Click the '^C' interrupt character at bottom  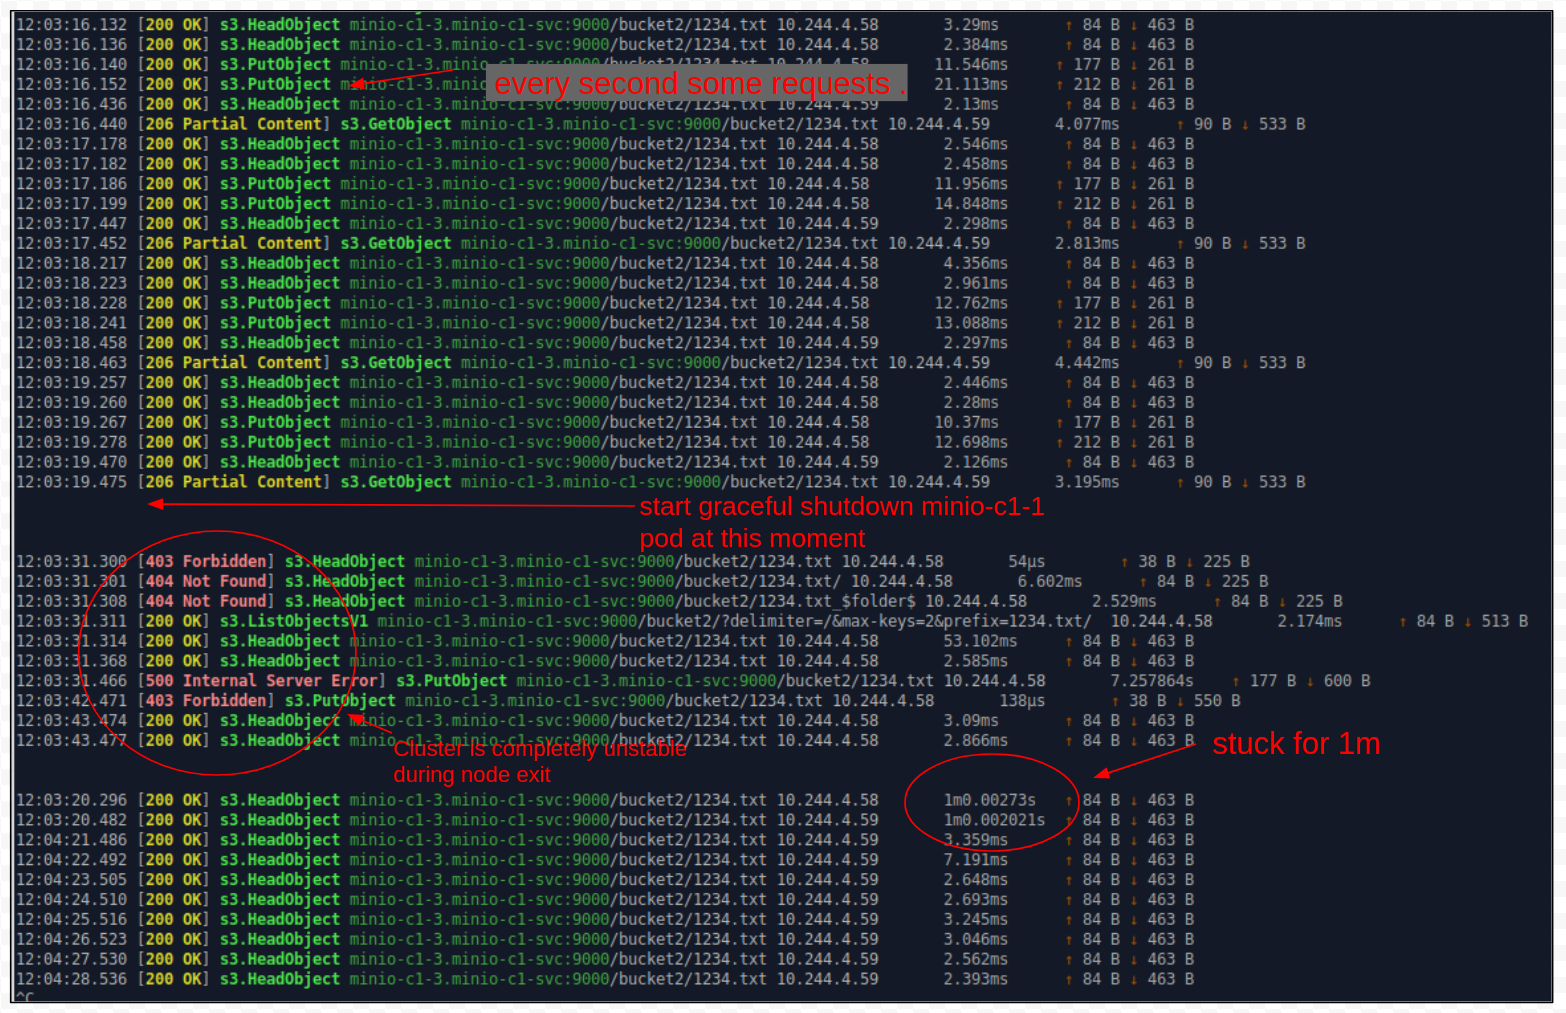[x=24, y=997]
